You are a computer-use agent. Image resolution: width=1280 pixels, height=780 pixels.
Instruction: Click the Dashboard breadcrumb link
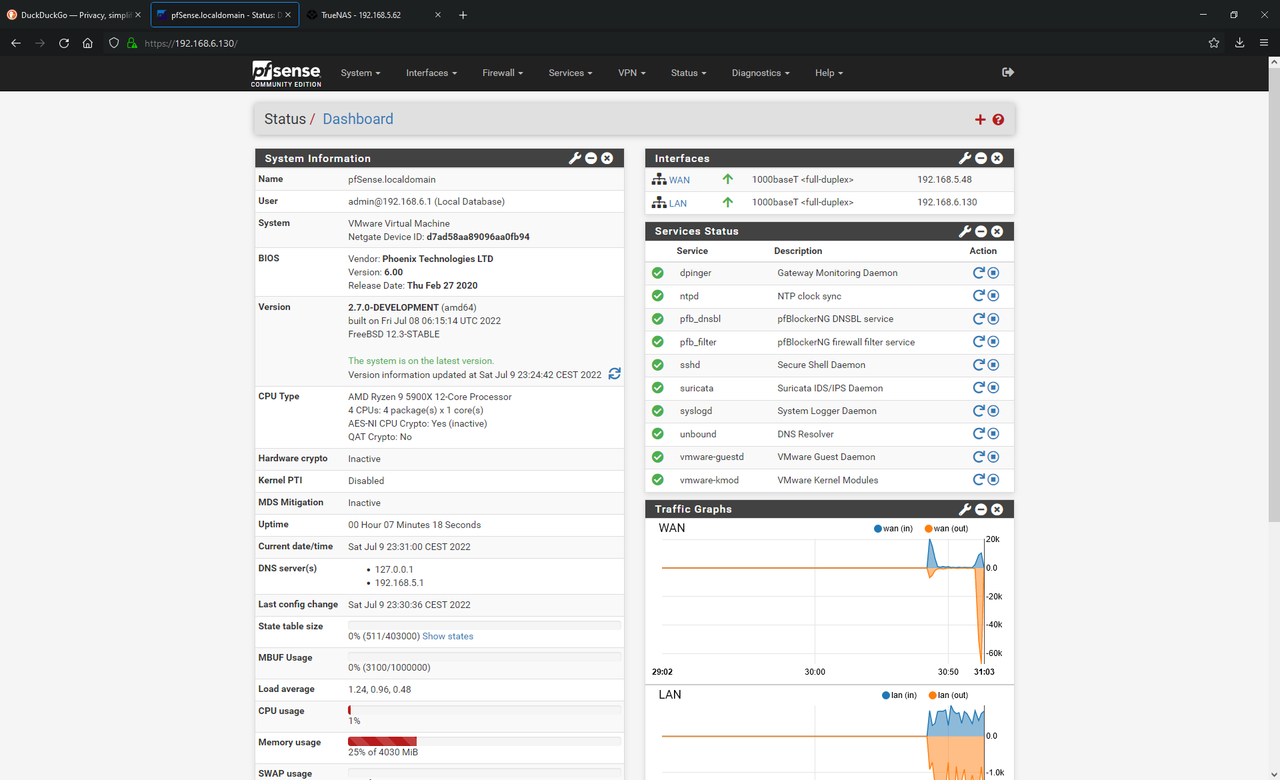coord(358,119)
